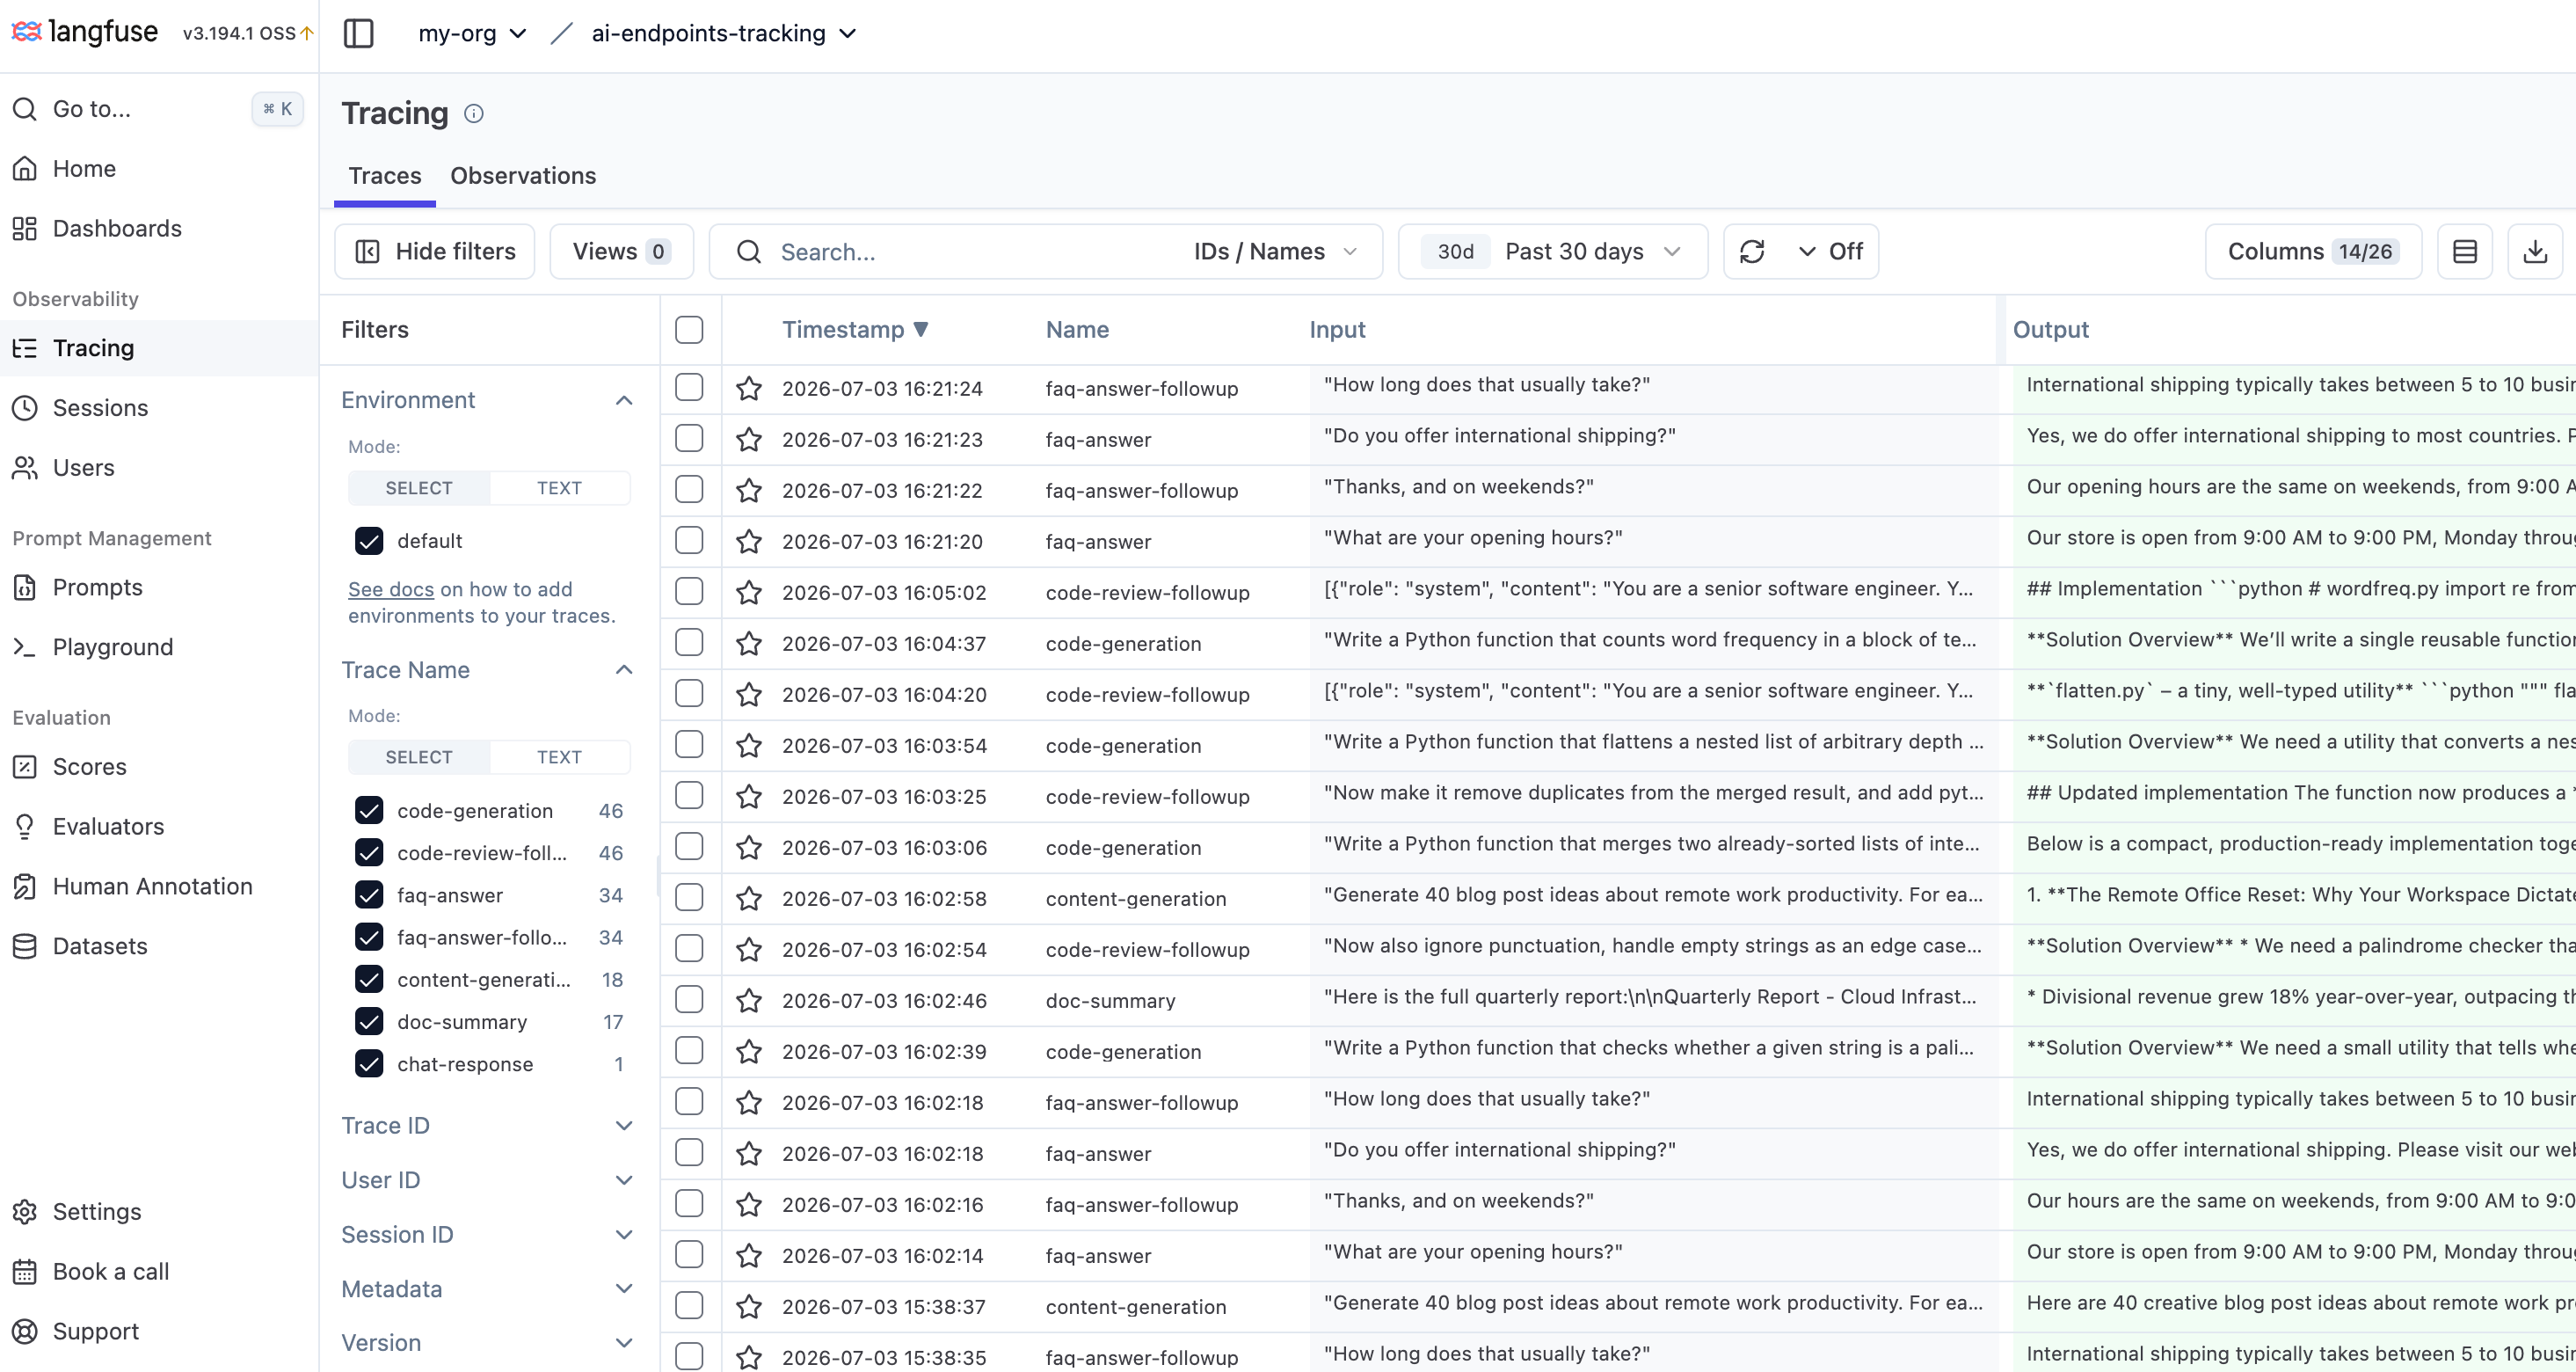Viewport: 2576px width, 1372px height.
Task: Open the ai-endpoints-tracking project dropdown
Action: 723,33
